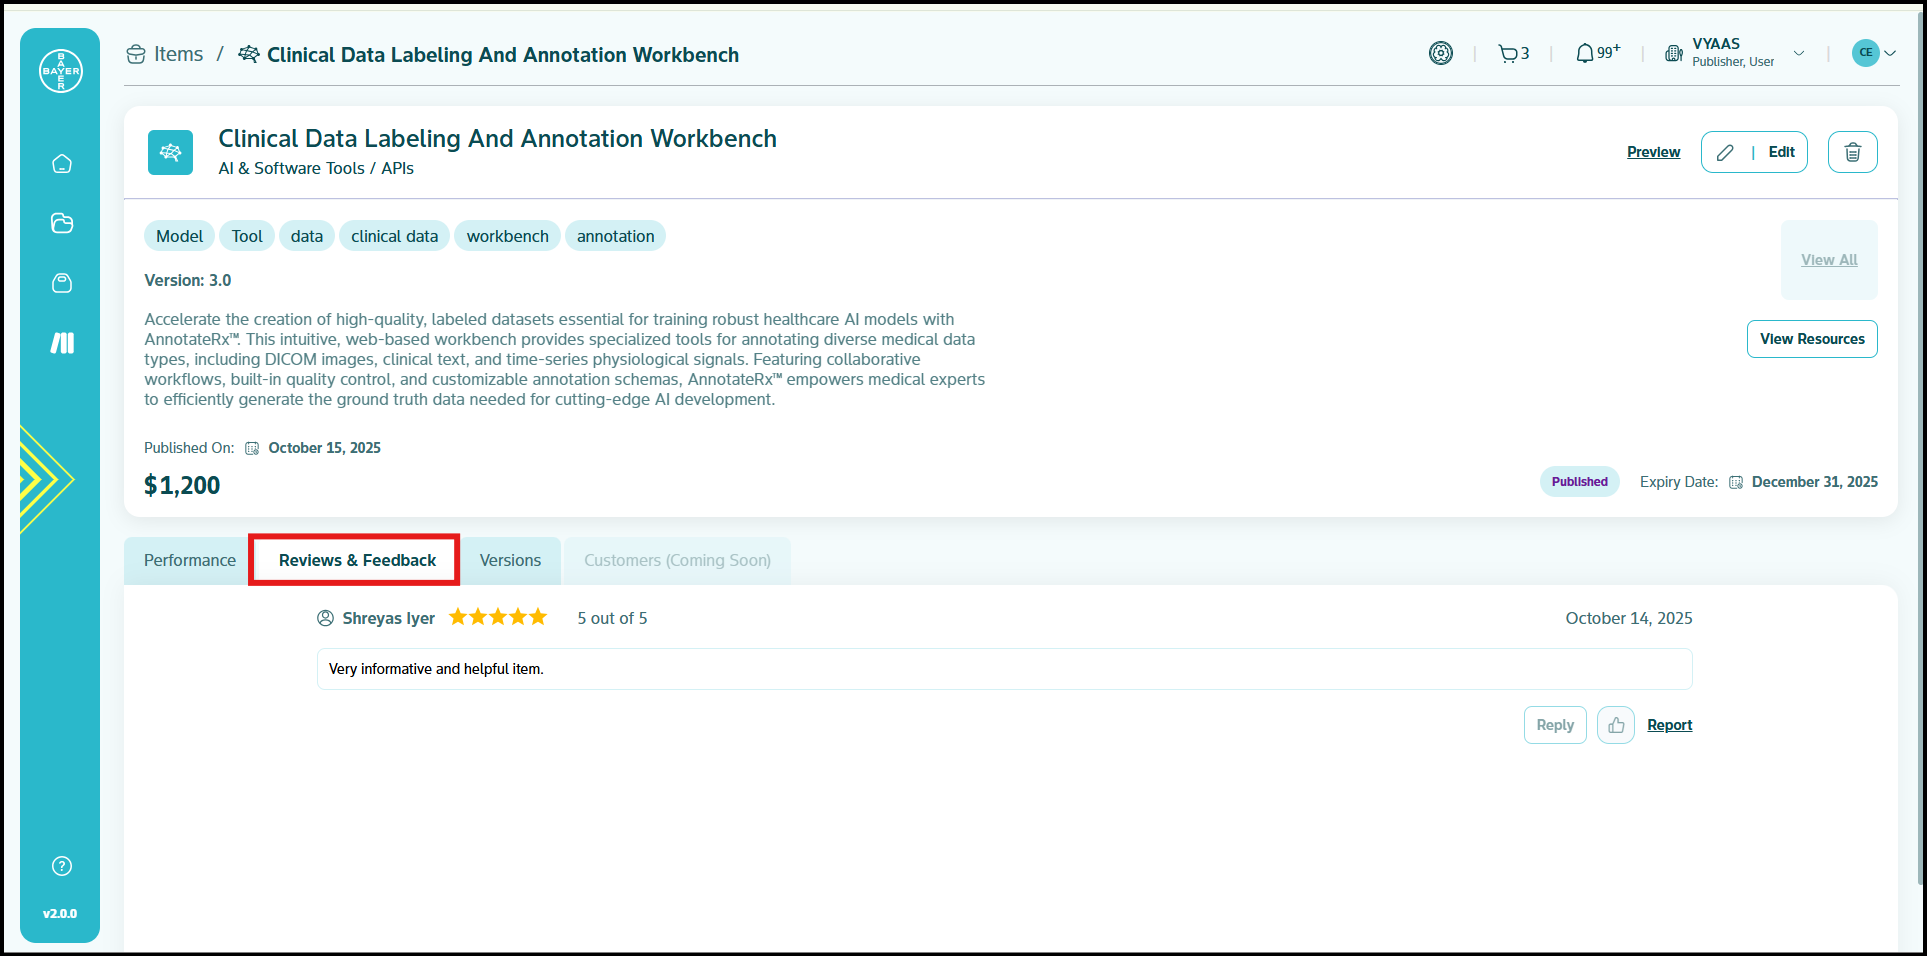1927x956 pixels.
Task: Click the View Resources button
Action: (x=1811, y=339)
